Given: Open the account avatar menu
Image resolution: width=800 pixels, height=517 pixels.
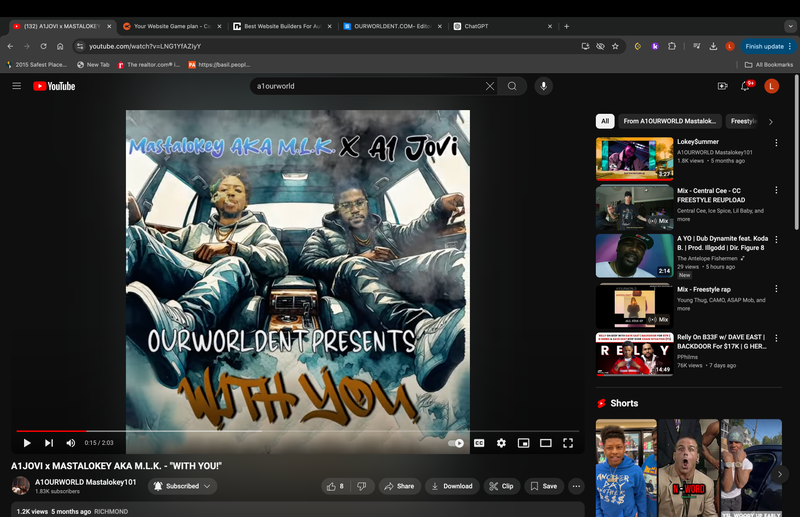Looking at the screenshot, I should (771, 86).
